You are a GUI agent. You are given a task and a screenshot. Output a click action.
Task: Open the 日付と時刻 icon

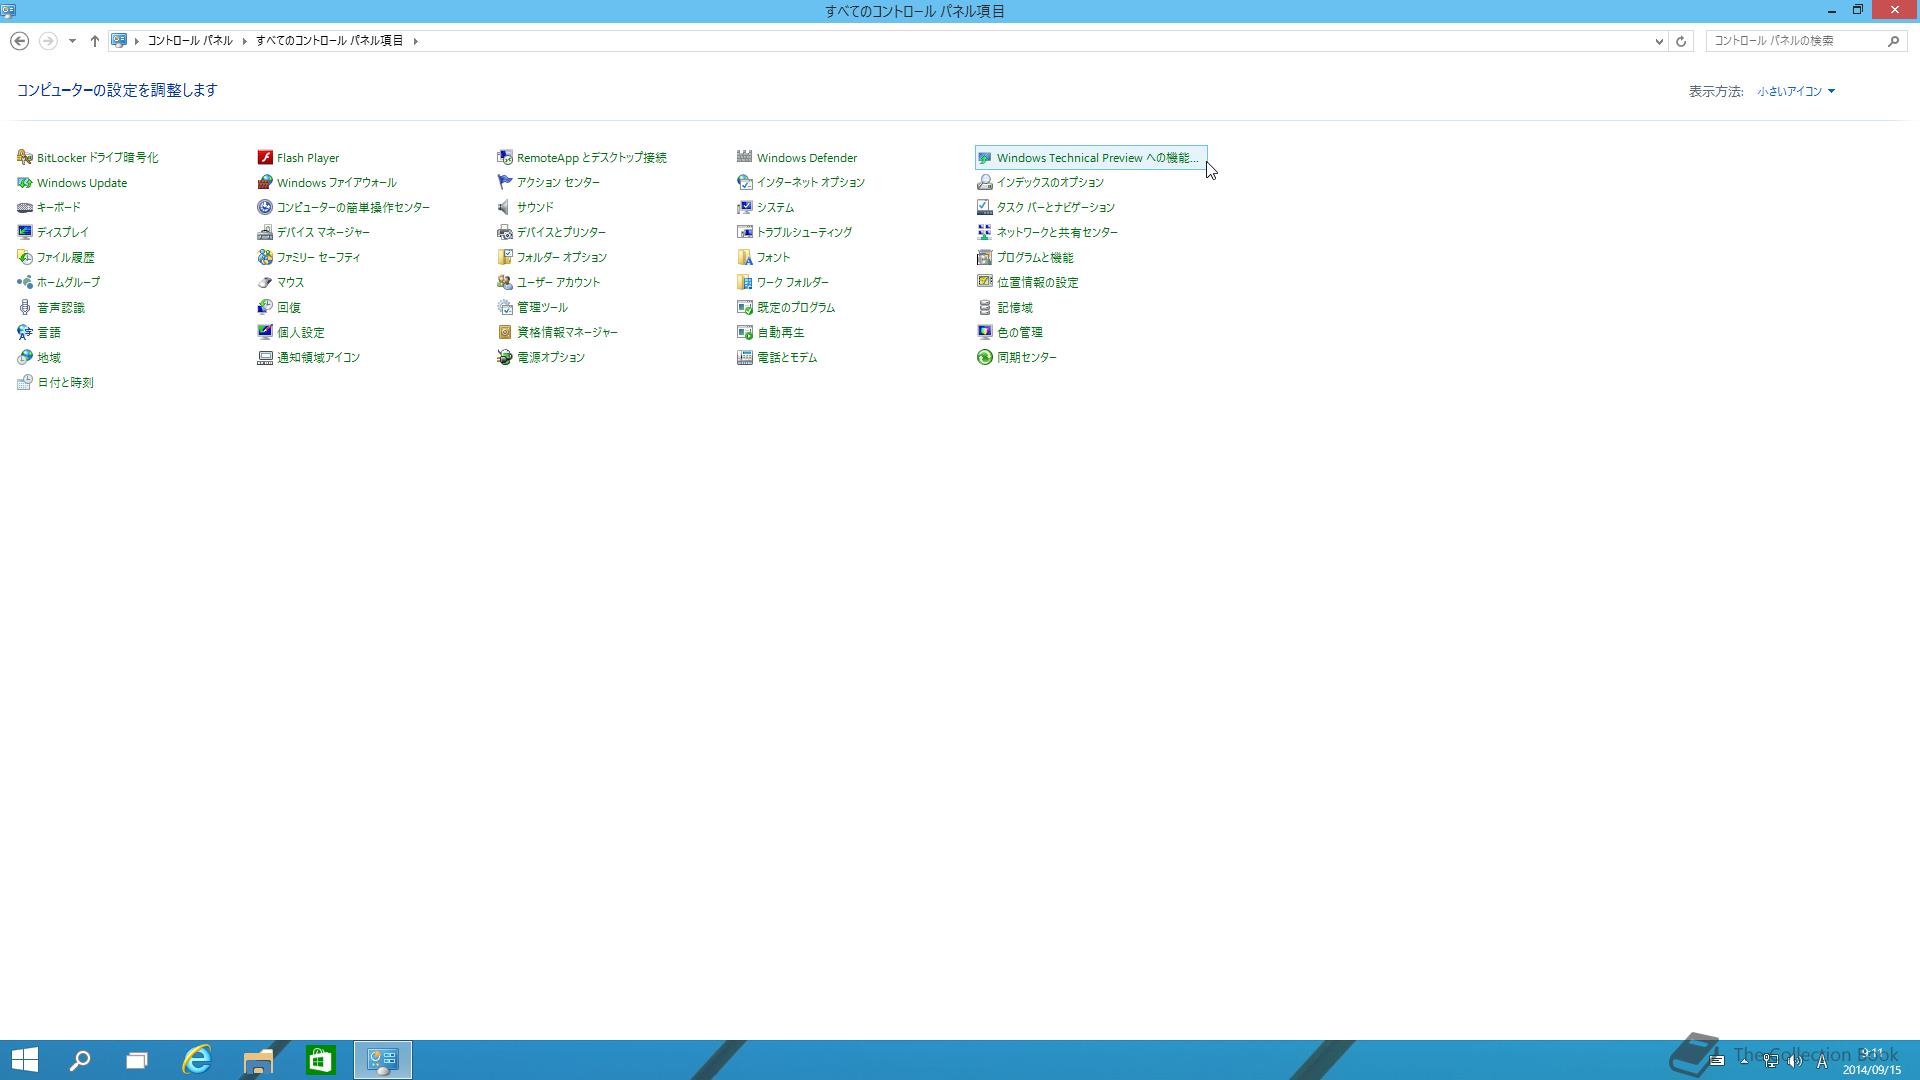pyautogui.click(x=25, y=382)
